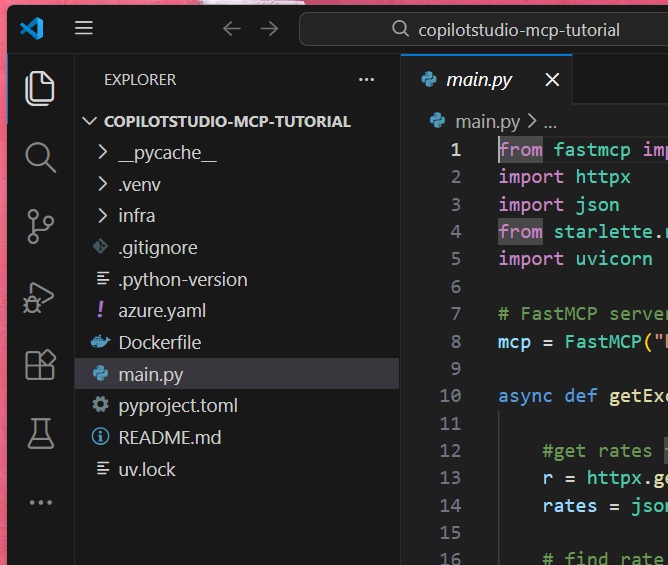The width and height of the screenshot is (668, 565).
Task: Open the Run and Debug view
Action: 39,296
